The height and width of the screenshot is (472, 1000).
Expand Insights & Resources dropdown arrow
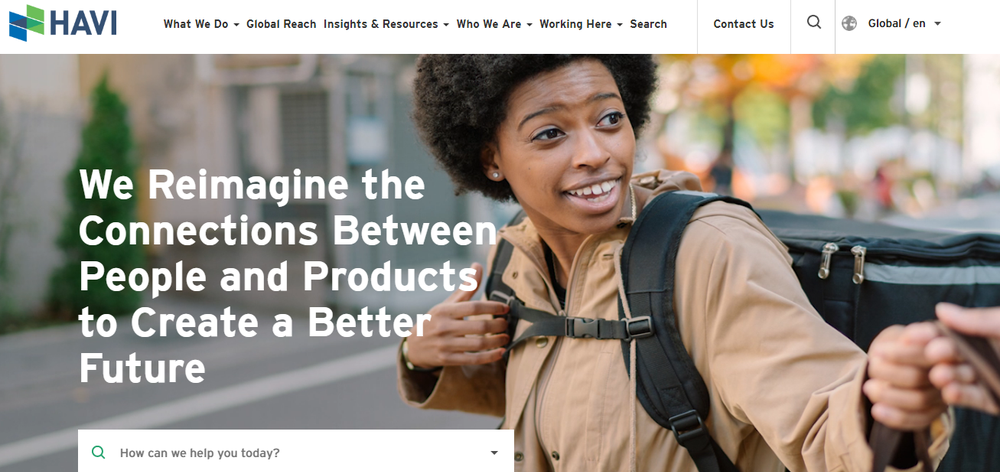pyautogui.click(x=446, y=25)
